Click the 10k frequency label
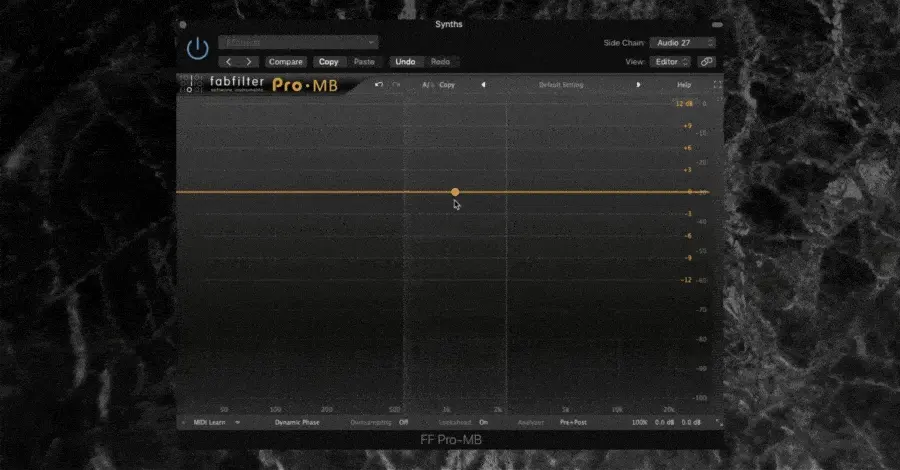The image size is (900, 470). pos(617,410)
